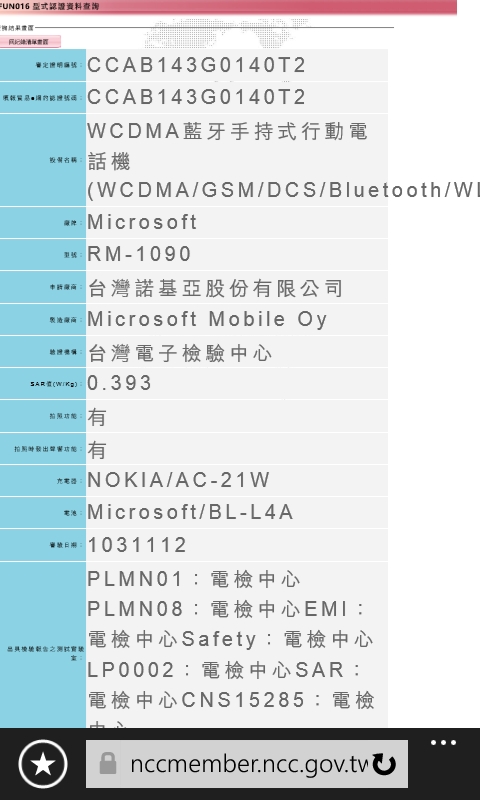Select the Microsoft Mobile Oy manufacturer
This screenshot has width=480, height=800.
[x=207, y=319]
